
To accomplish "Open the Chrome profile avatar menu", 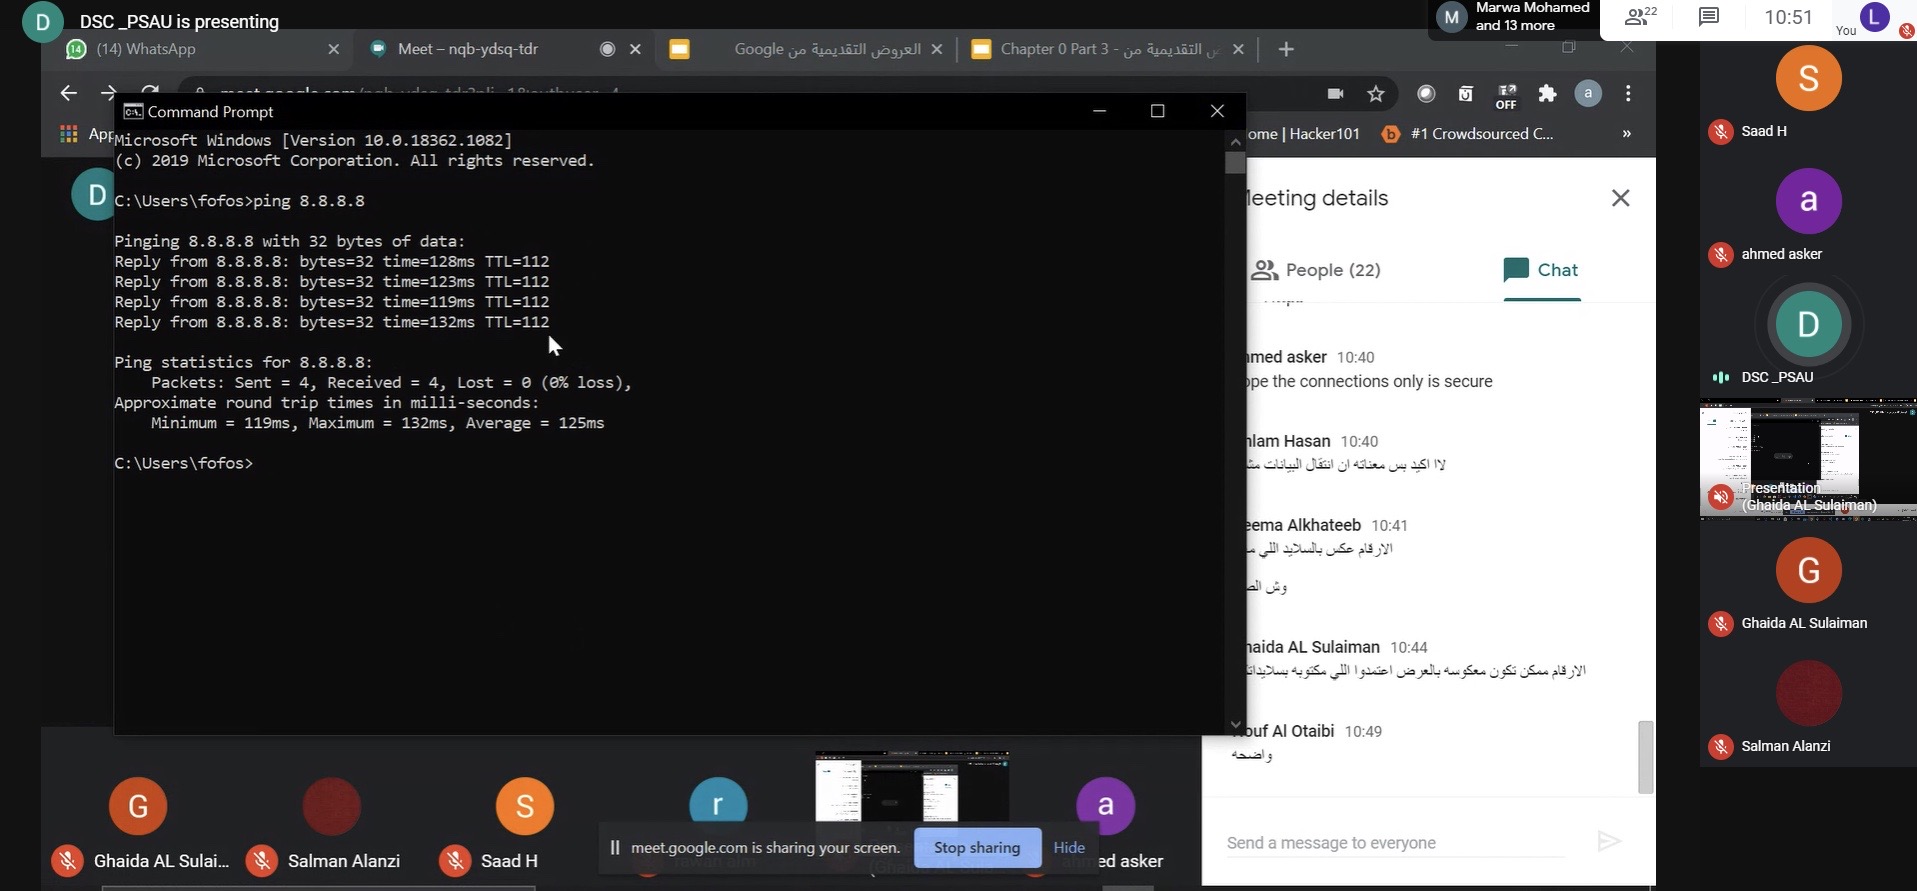I will pos(1588,94).
